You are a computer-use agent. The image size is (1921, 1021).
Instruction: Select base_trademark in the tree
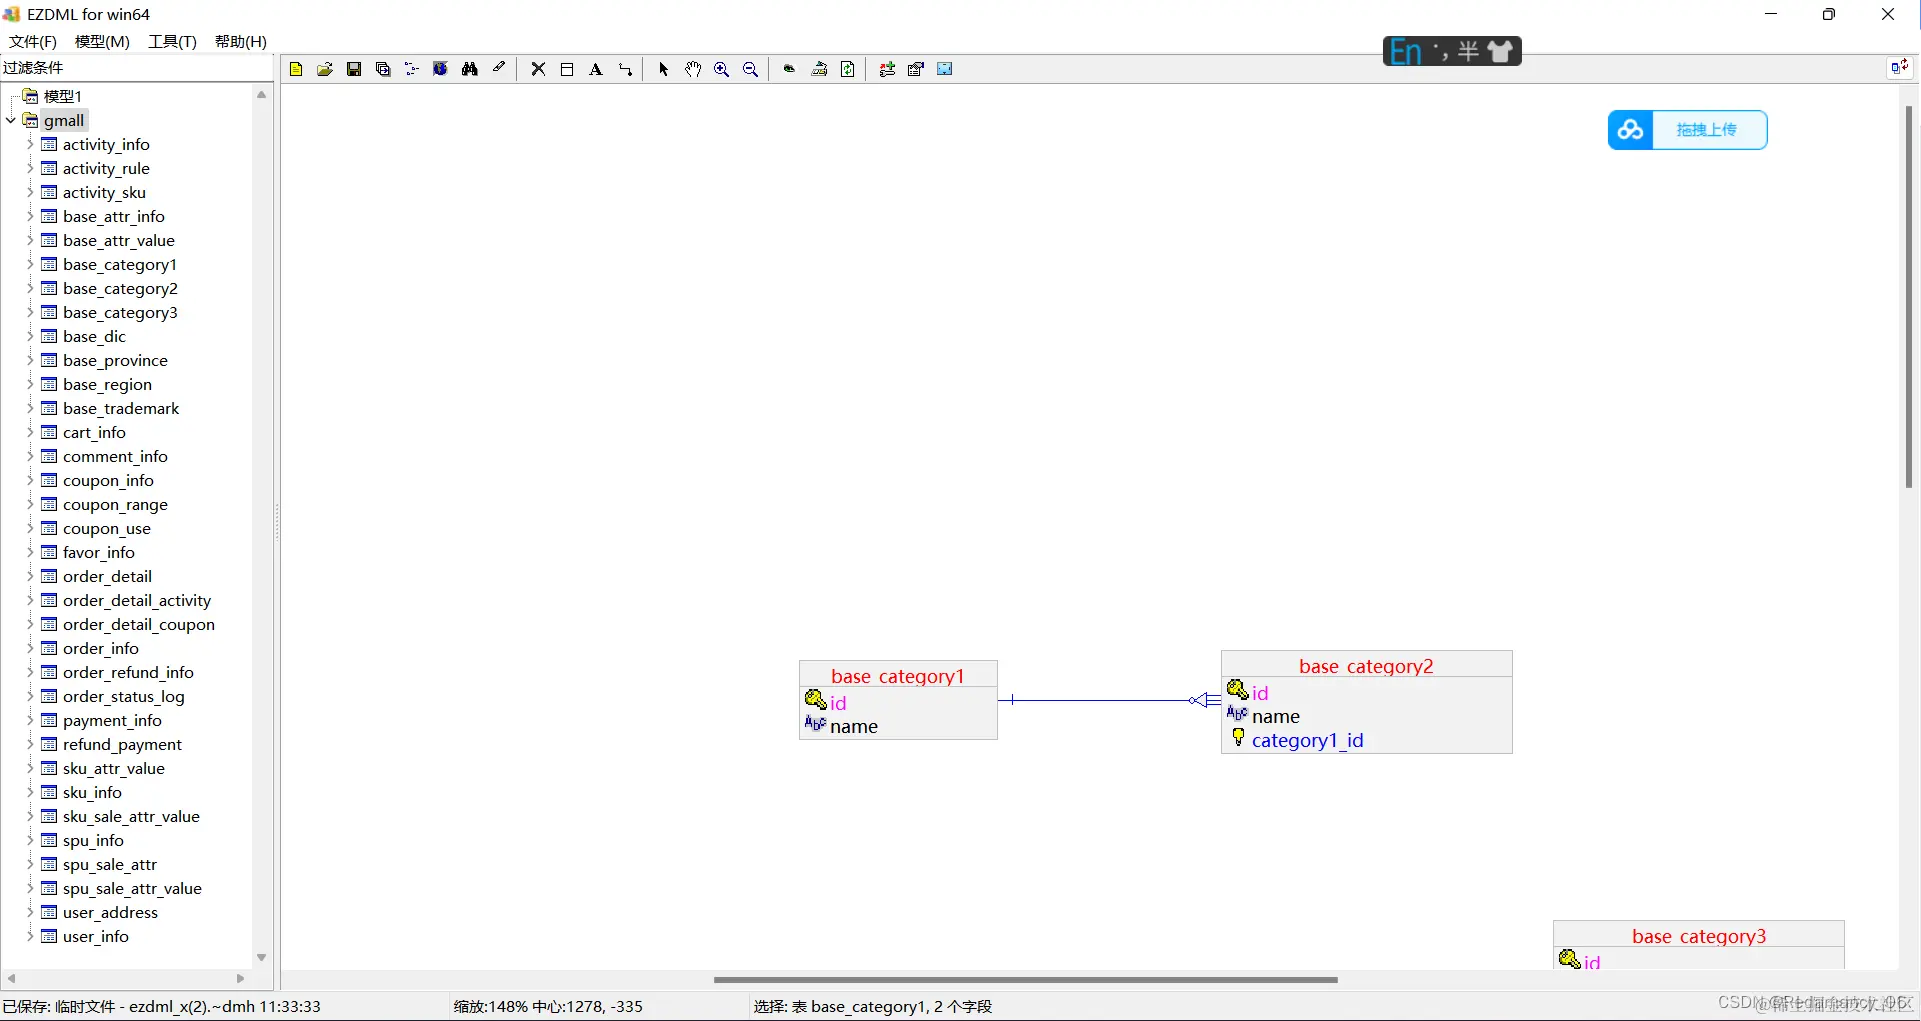click(x=121, y=408)
